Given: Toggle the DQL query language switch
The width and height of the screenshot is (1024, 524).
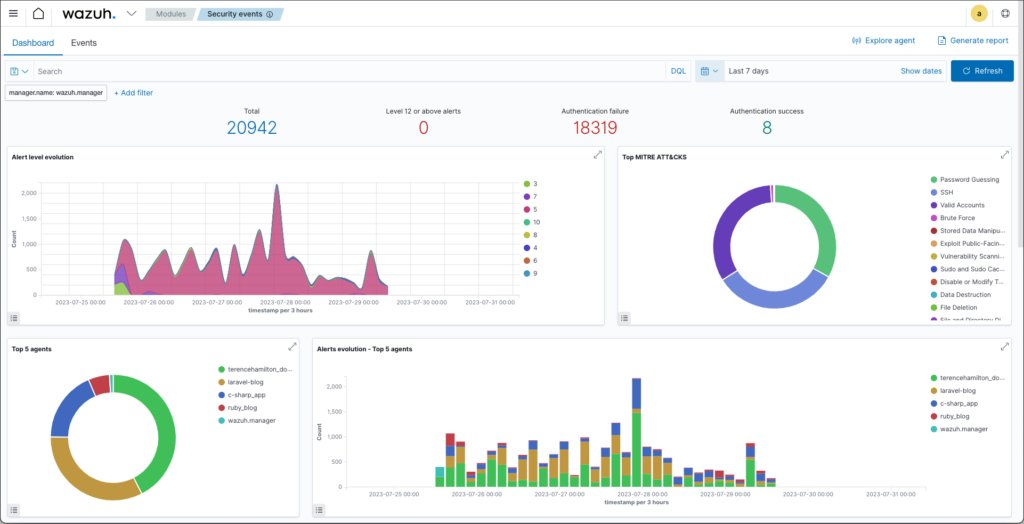Looking at the screenshot, I should [x=679, y=71].
